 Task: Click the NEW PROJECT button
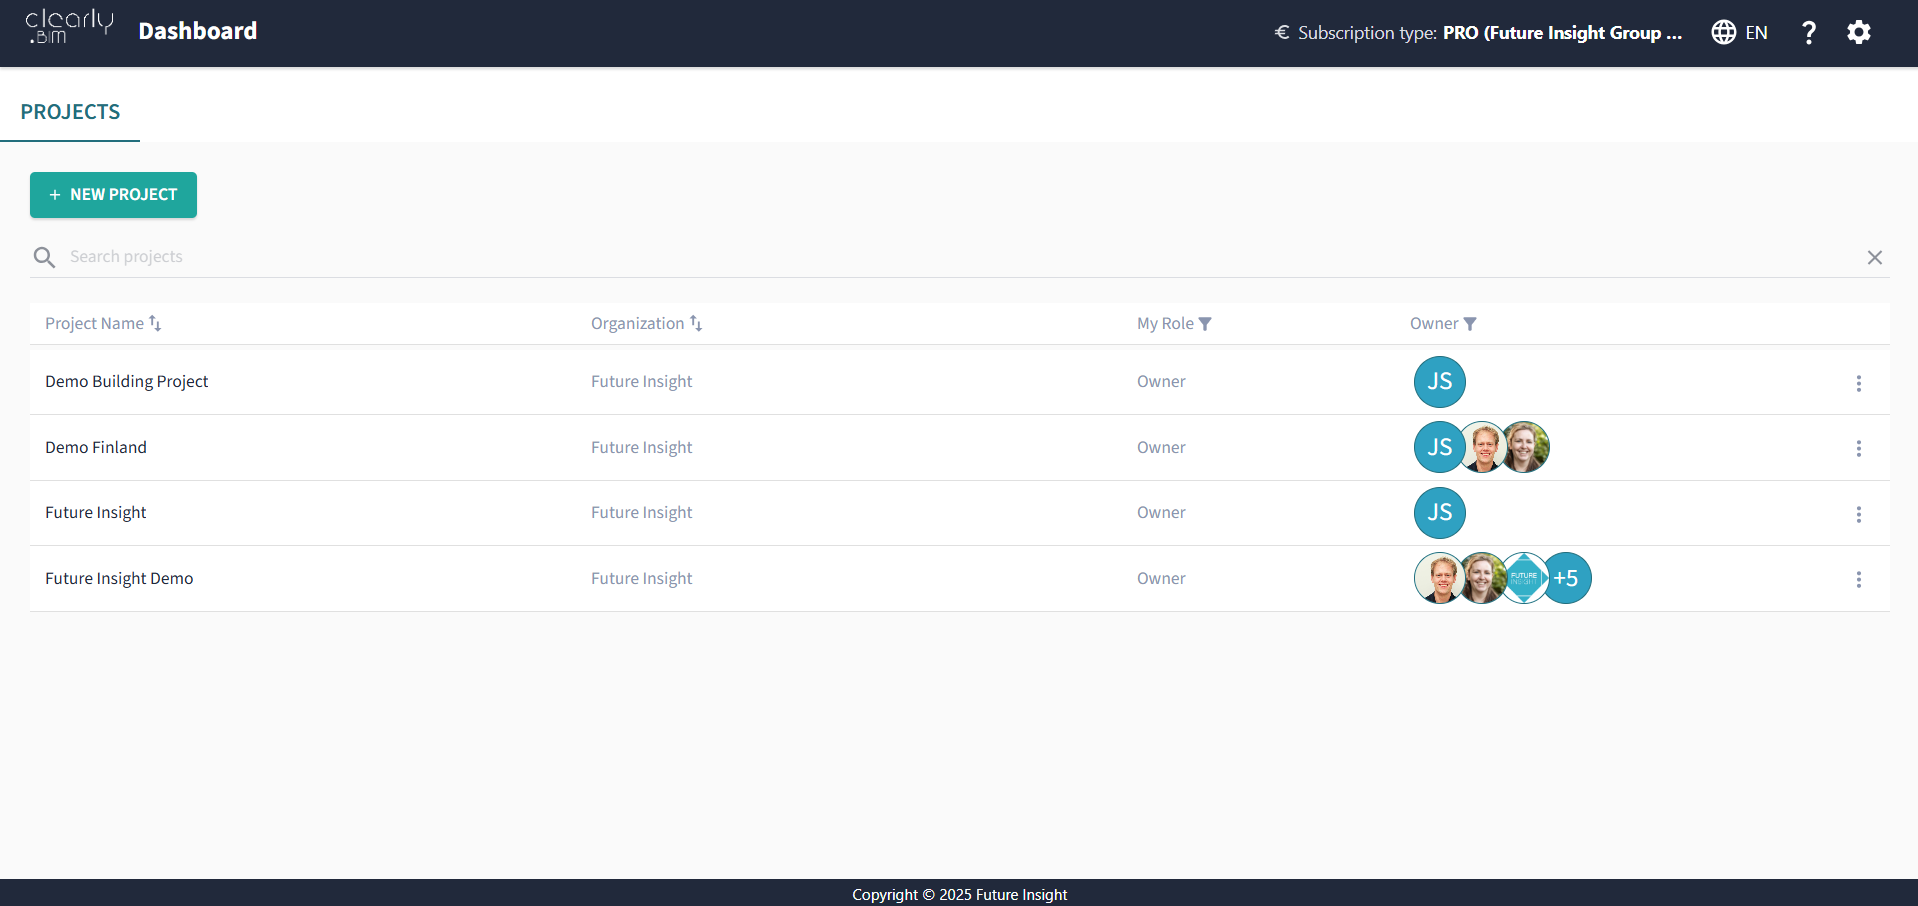[113, 195]
